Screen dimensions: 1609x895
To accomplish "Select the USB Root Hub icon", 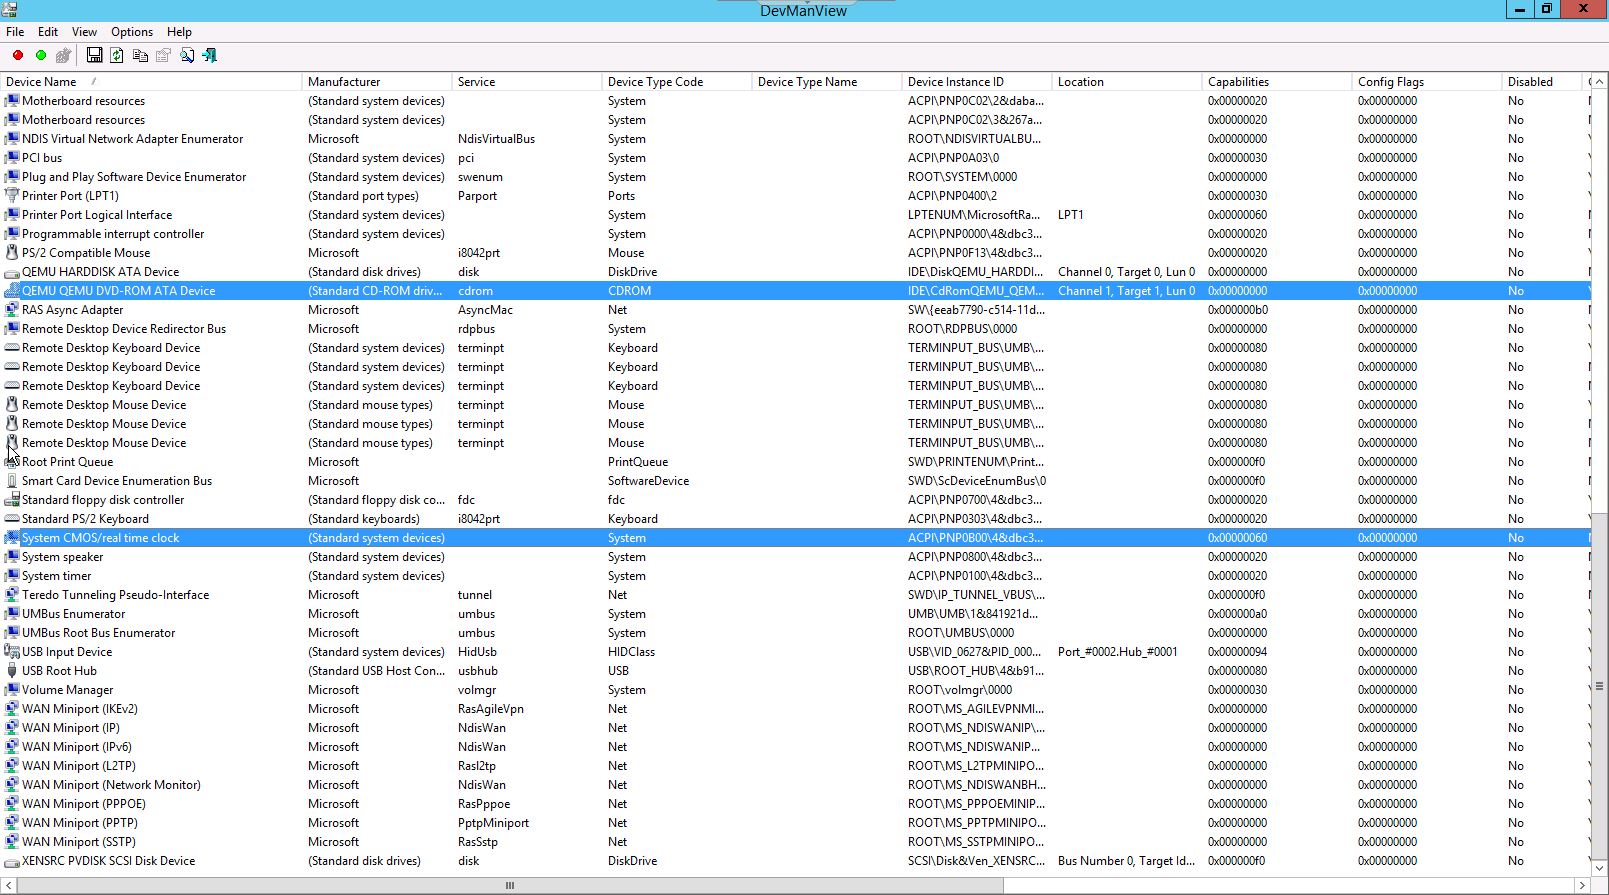I will [12, 671].
